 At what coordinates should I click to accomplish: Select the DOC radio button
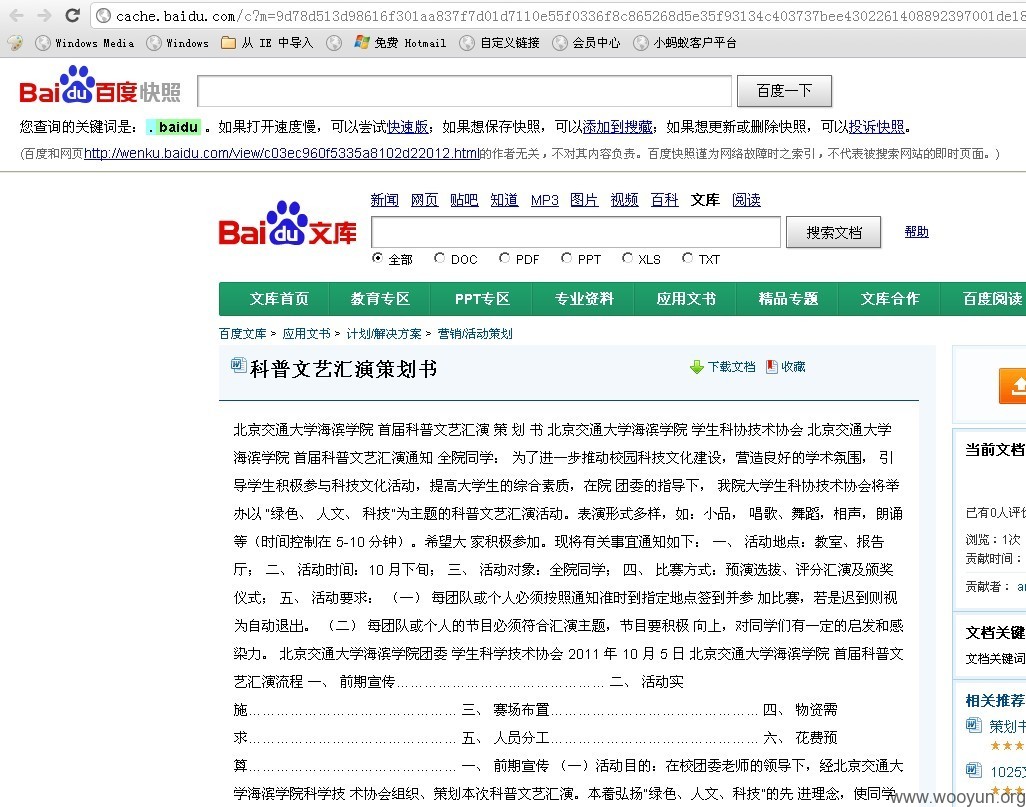[x=440, y=259]
